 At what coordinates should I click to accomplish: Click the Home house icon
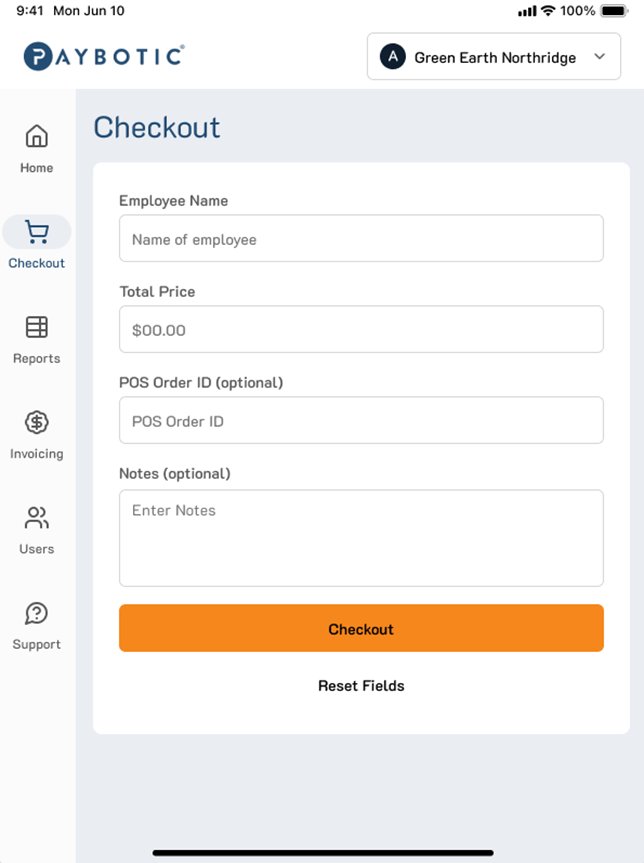click(37, 136)
